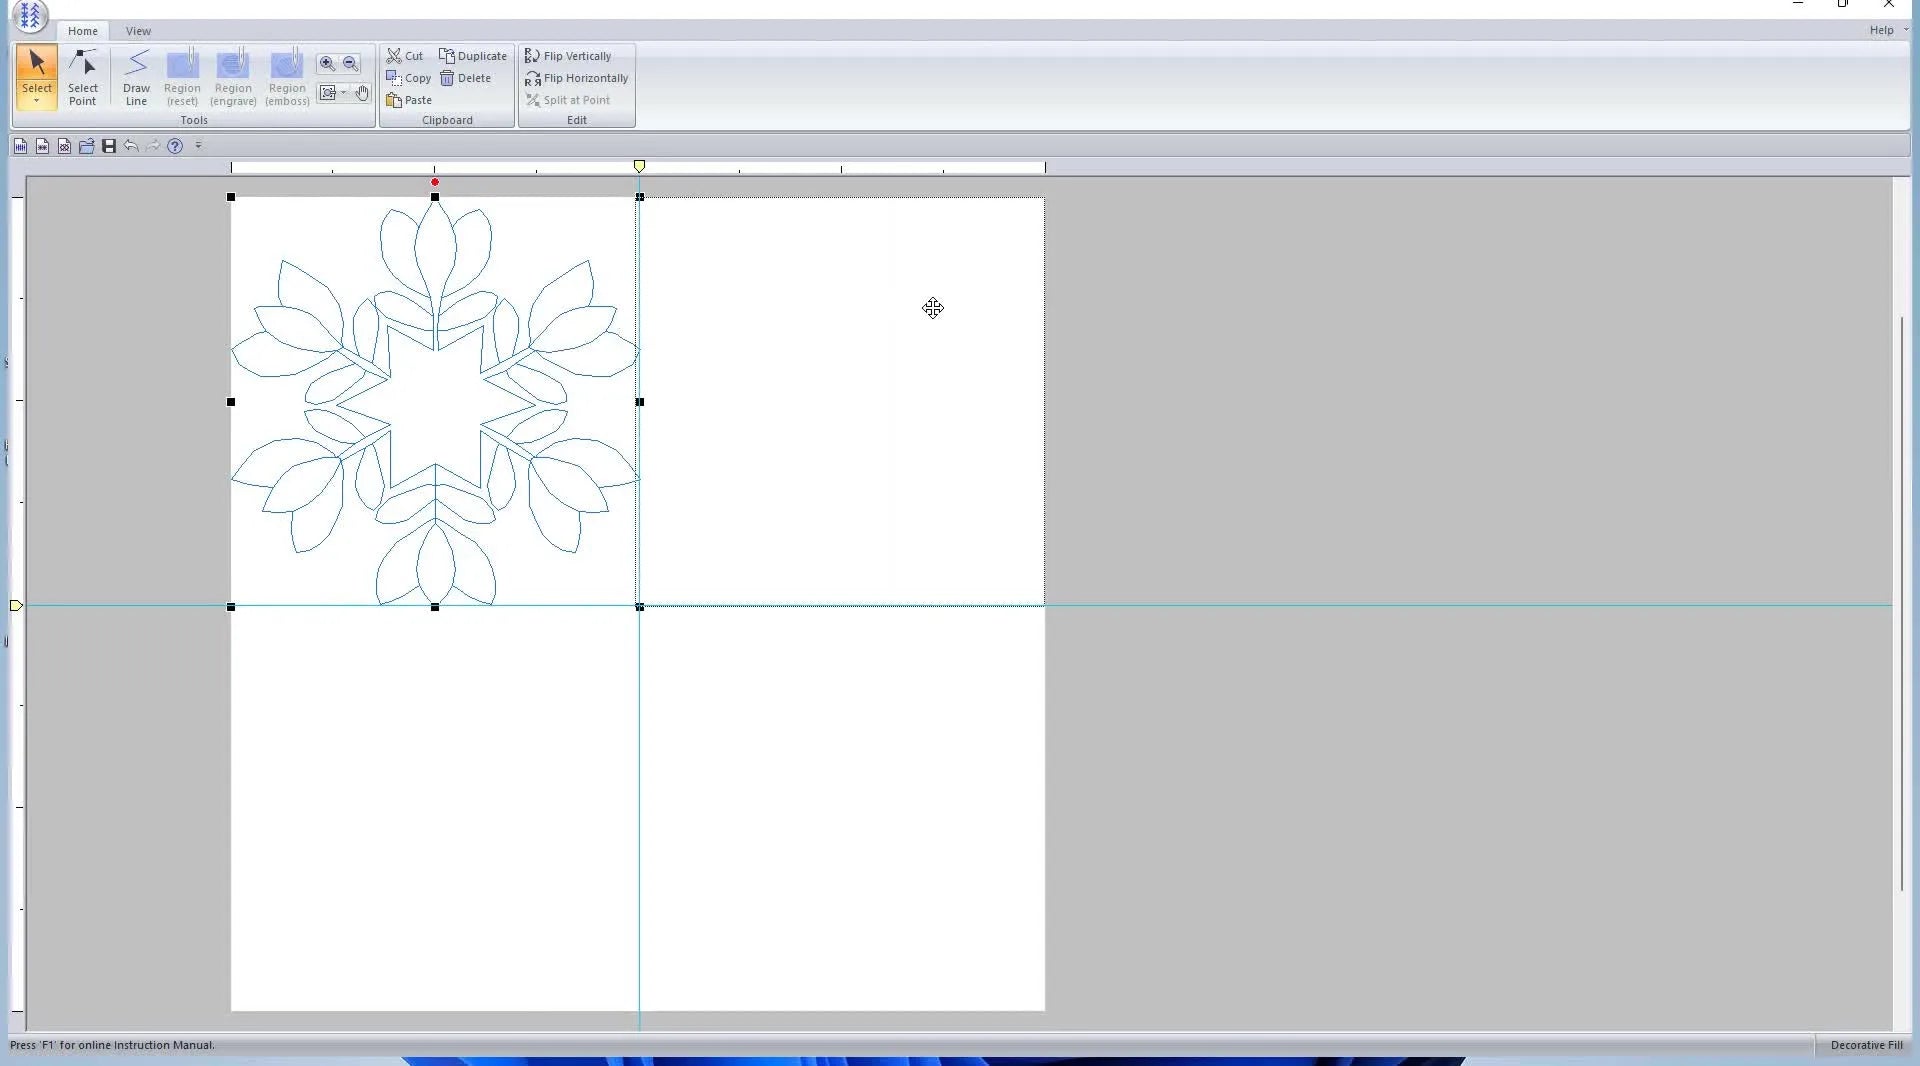Viewport: 1920px width, 1066px height.
Task: Click the first new-pattern icon in quick access
Action: (x=20, y=146)
